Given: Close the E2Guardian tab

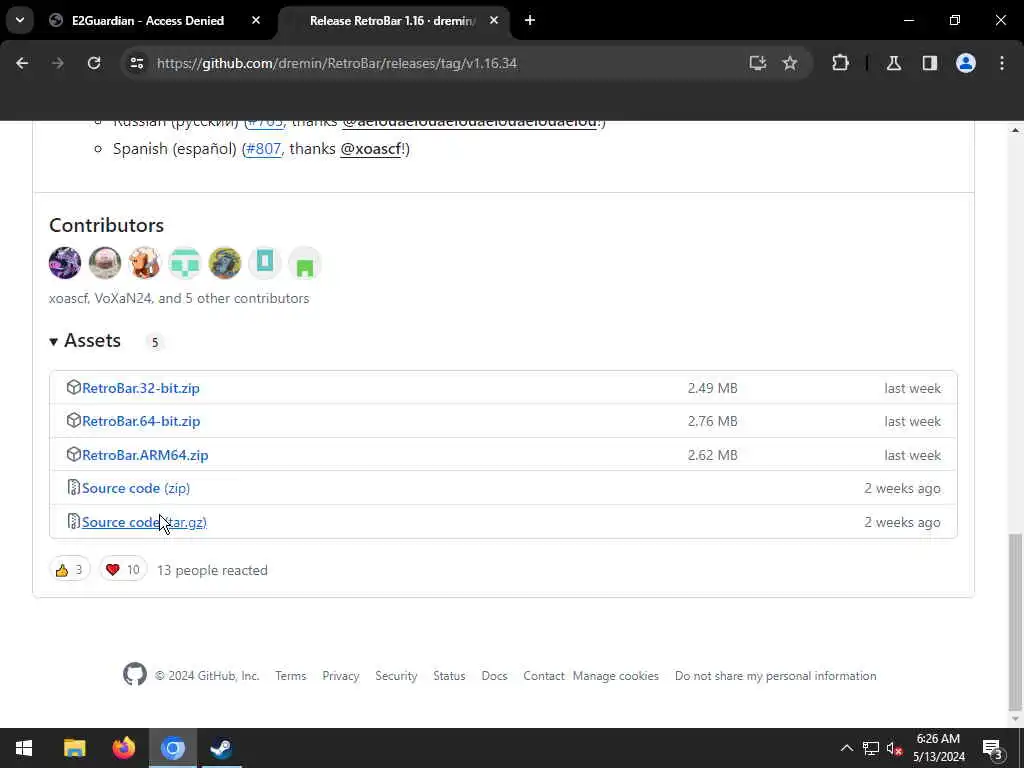Looking at the screenshot, I should 256,20.
